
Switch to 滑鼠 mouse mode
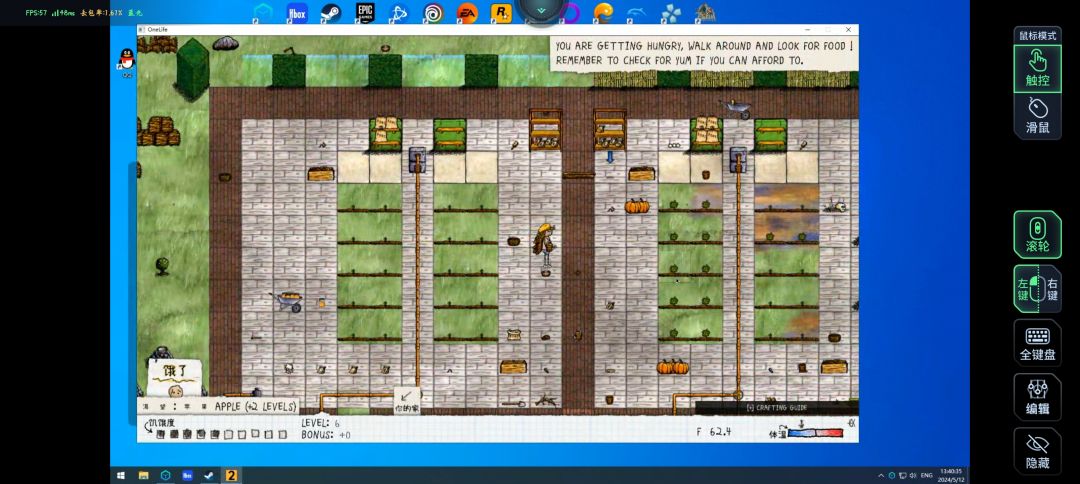coord(1037,116)
